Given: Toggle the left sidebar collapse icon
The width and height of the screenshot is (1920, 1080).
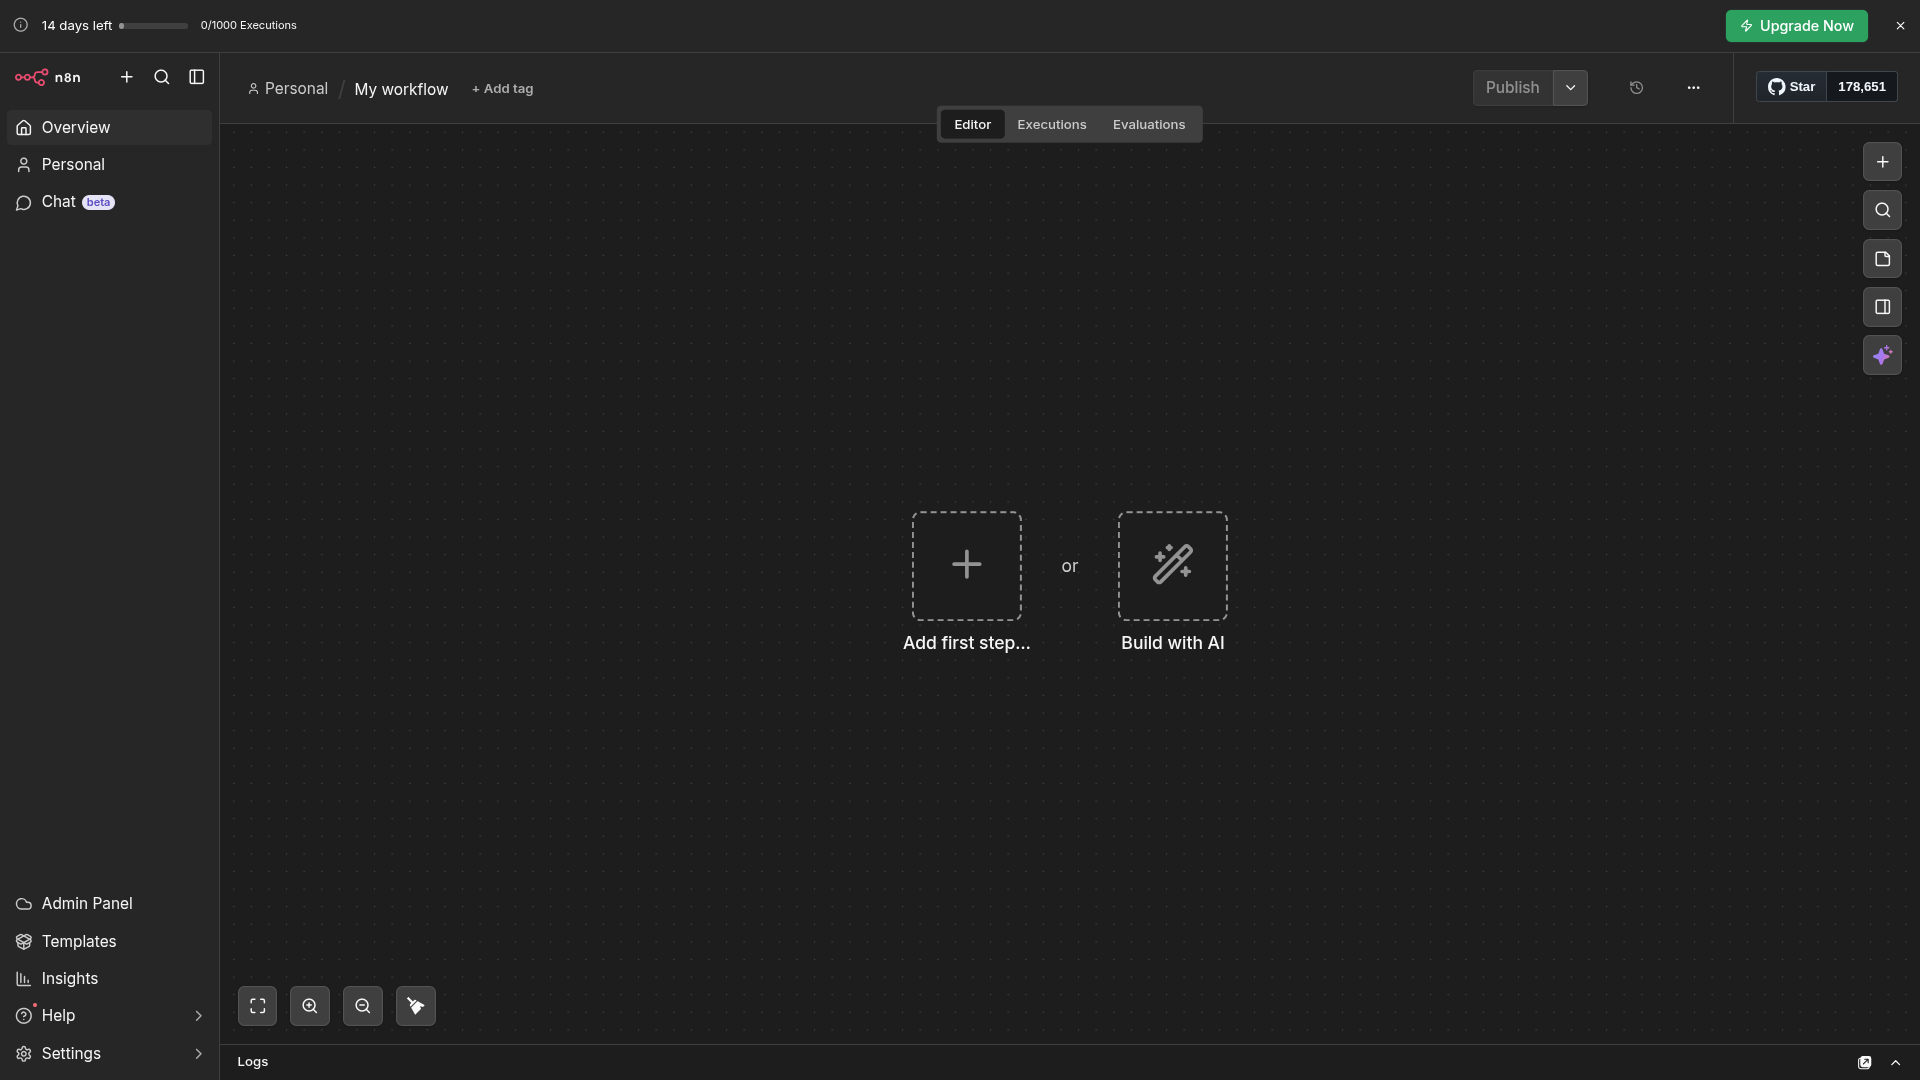Looking at the screenshot, I should (x=197, y=77).
